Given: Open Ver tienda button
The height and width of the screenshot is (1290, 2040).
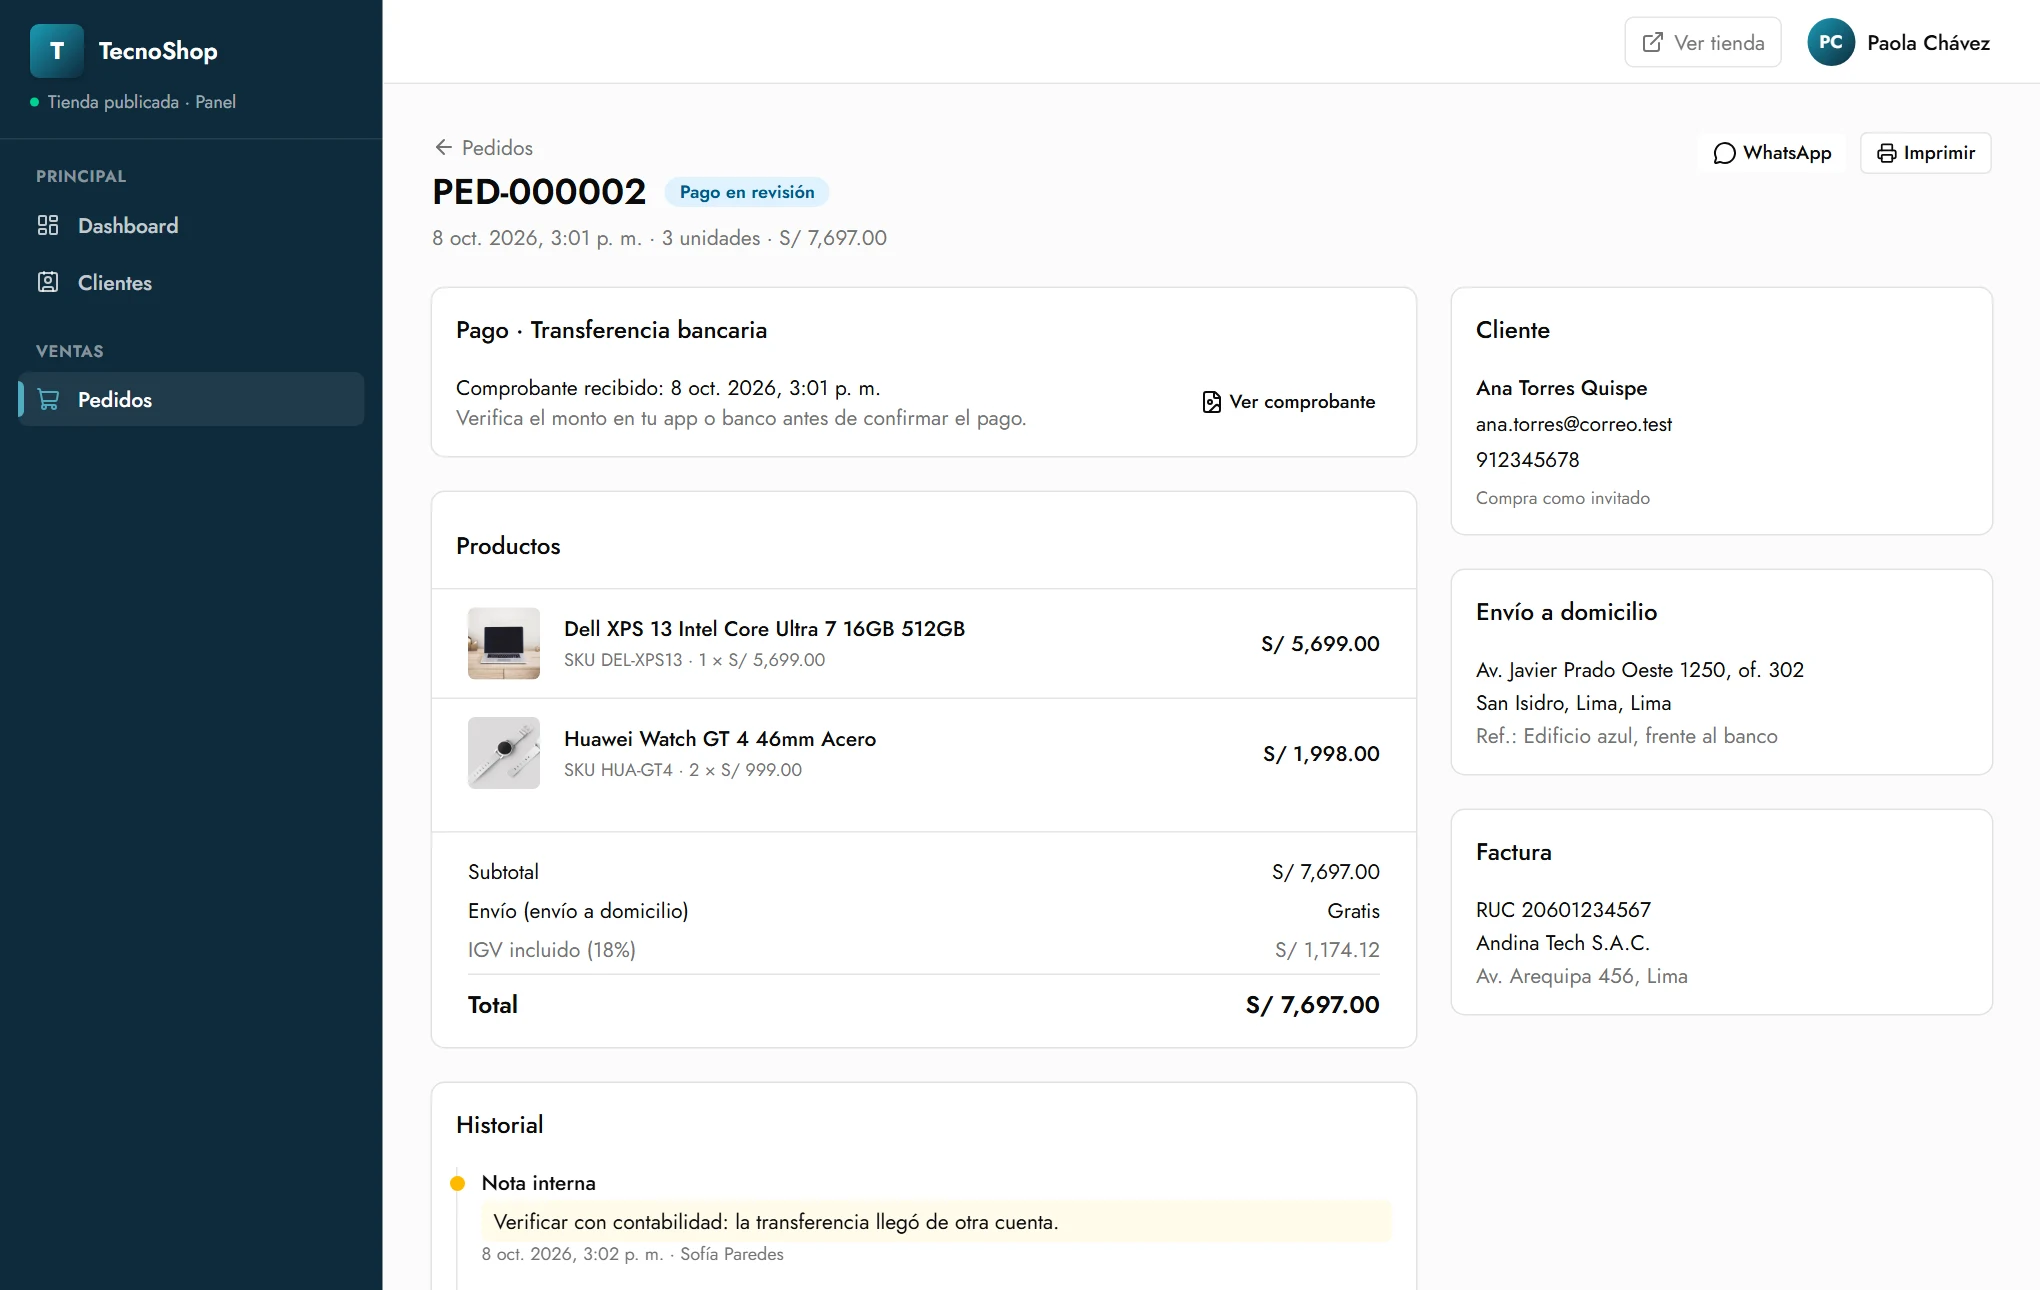Looking at the screenshot, I should (x=1702, y=42).
